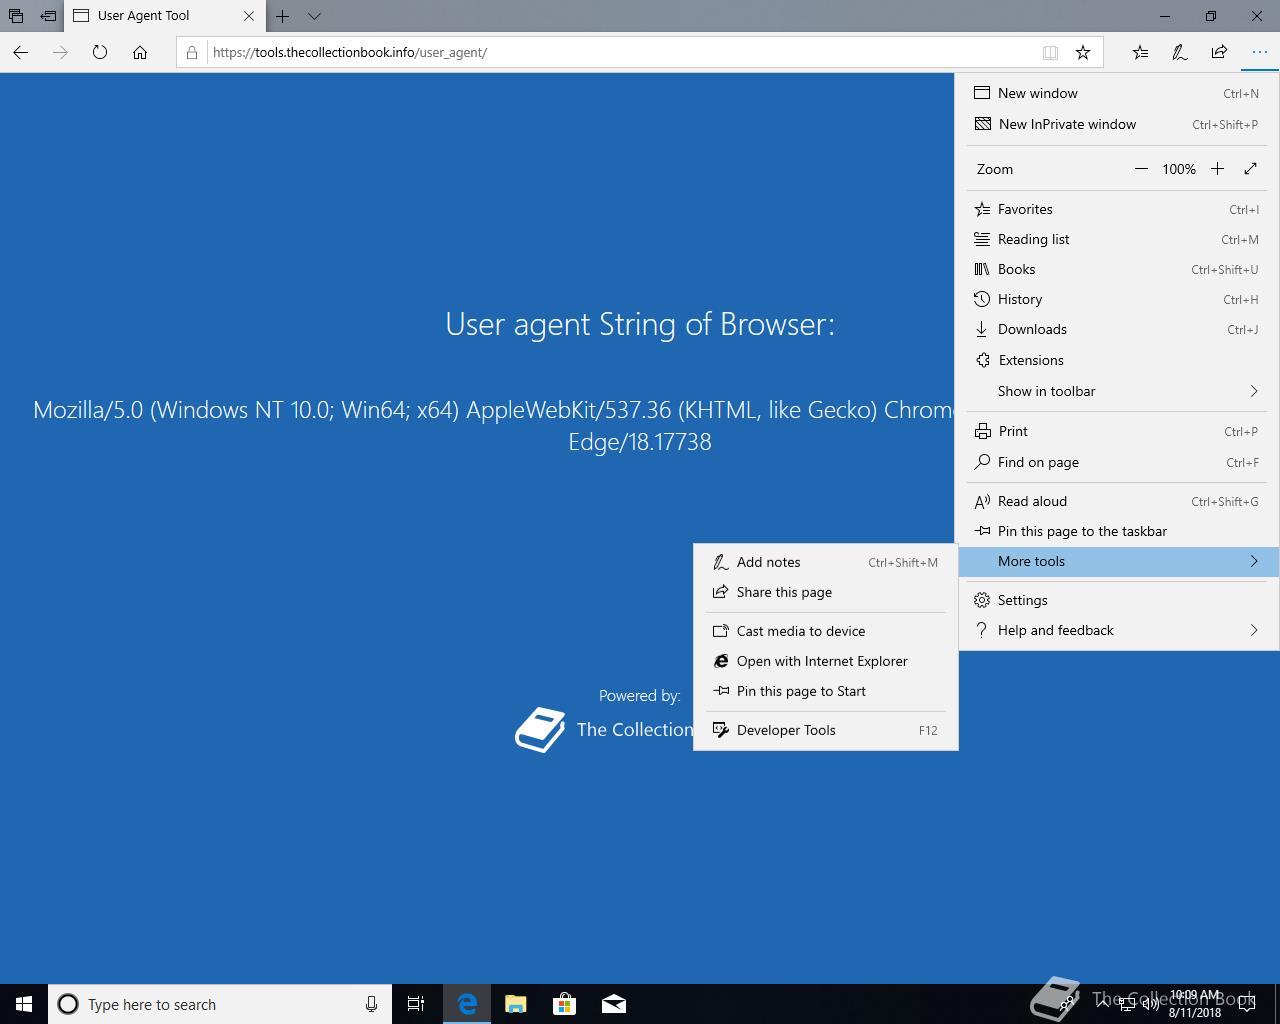Go back to previous page
1280x1024 pixels.
click(x=21, y=52)
